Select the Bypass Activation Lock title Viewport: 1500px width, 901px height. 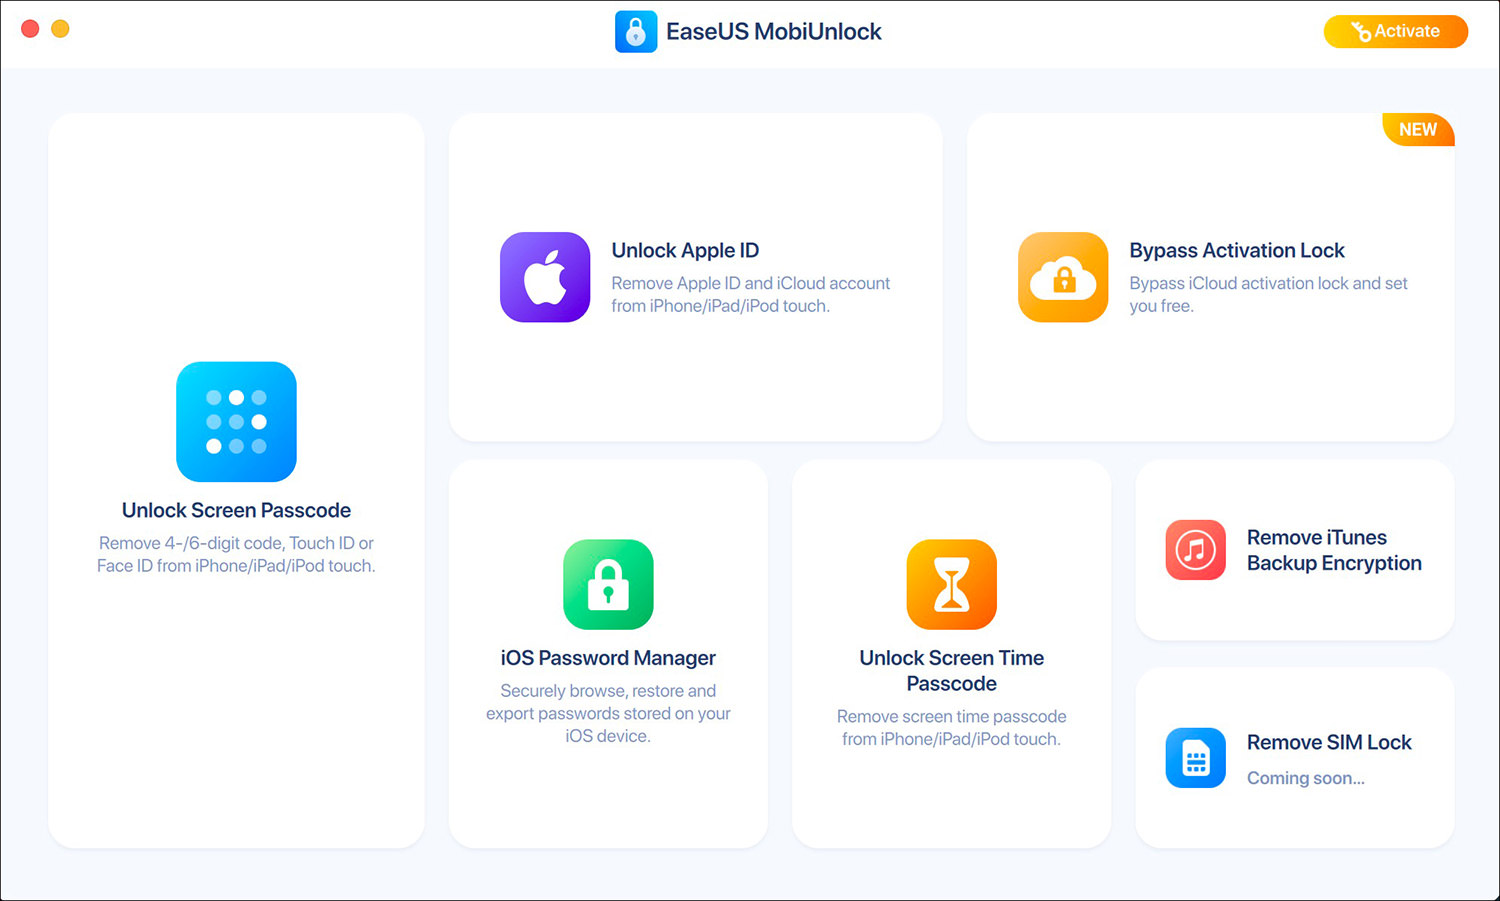[1237, 250]
